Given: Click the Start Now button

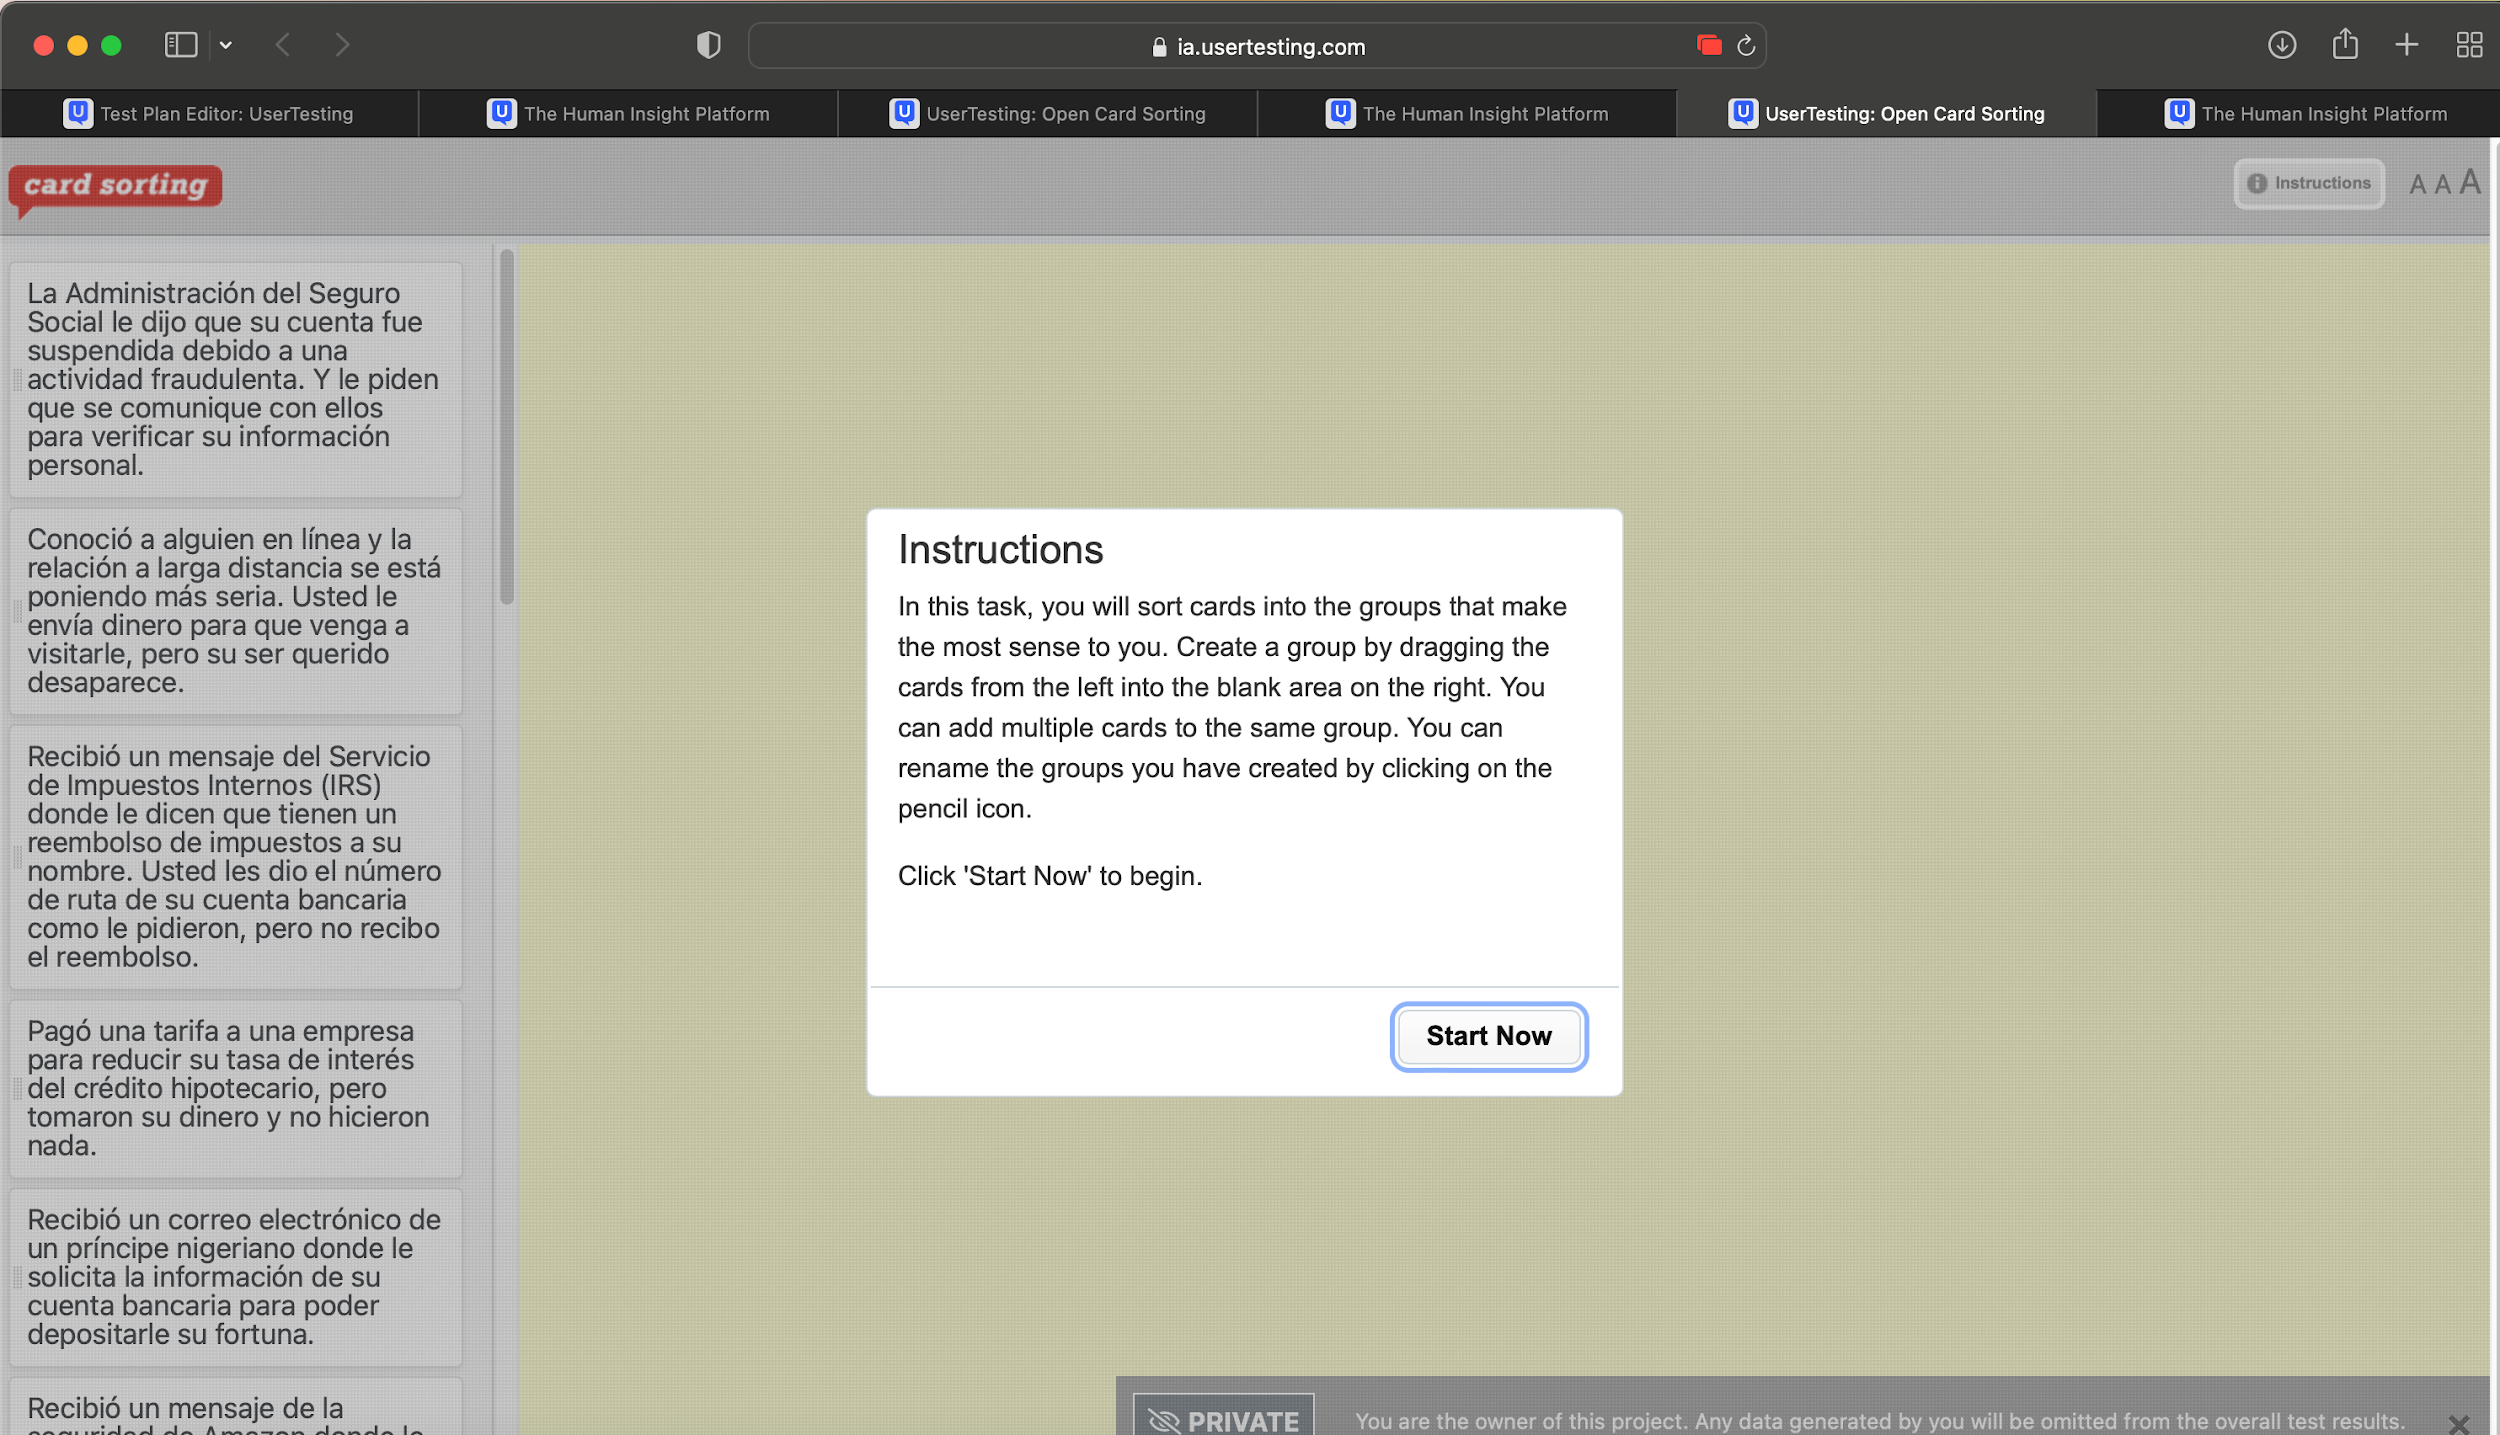Looking at the screenshot, I should tap(1488, 1036).
